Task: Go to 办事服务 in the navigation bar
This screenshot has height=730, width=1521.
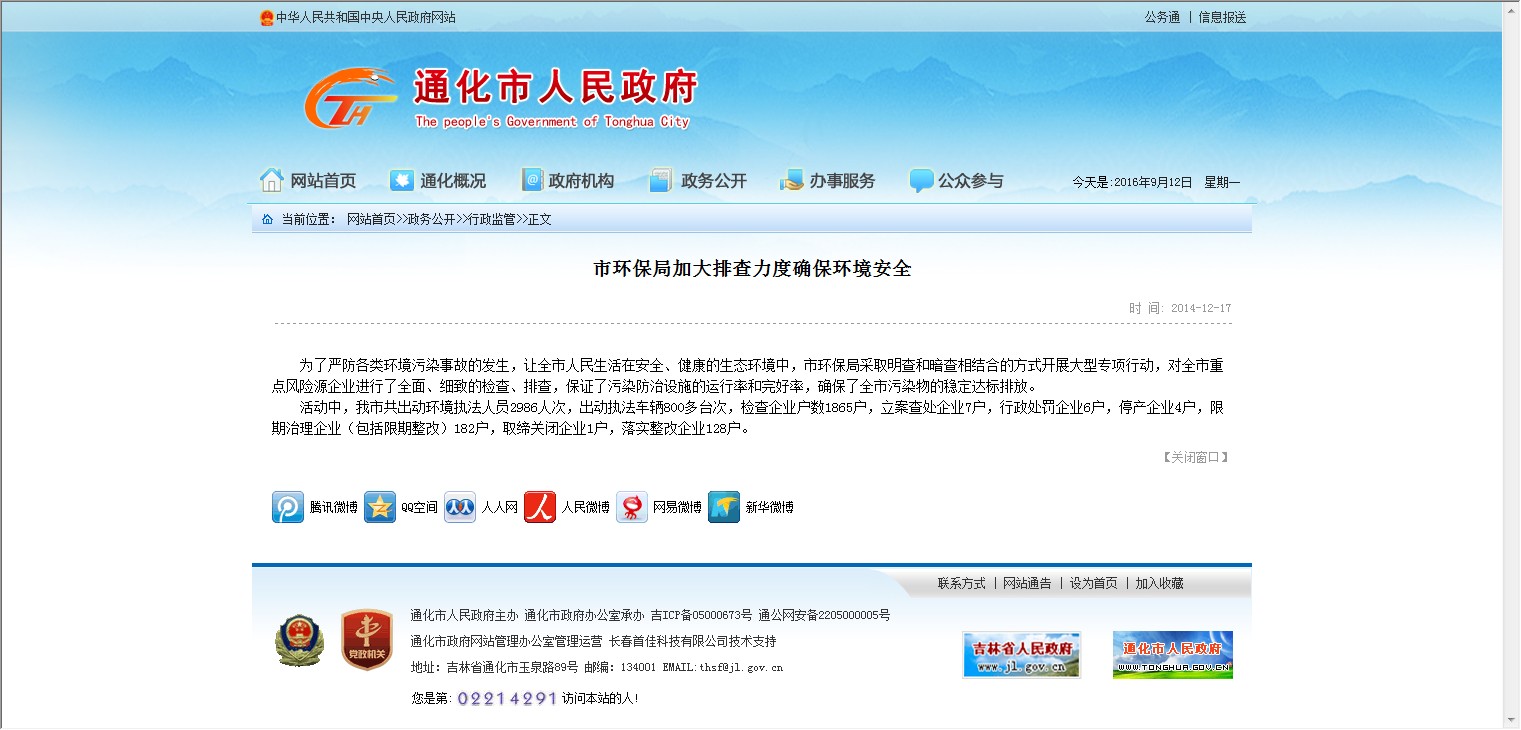Action: coord(827,181)
